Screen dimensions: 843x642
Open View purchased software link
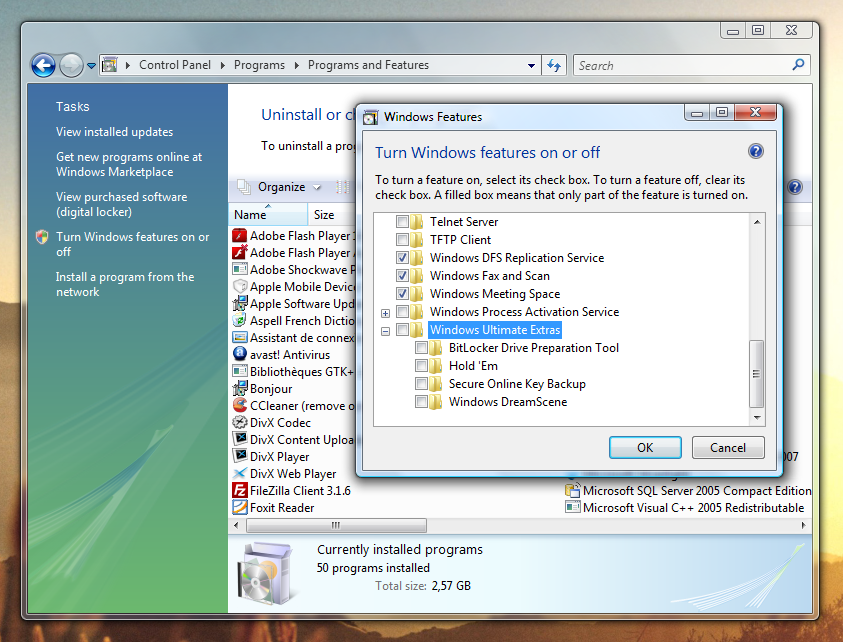click(x=122, y=204)
